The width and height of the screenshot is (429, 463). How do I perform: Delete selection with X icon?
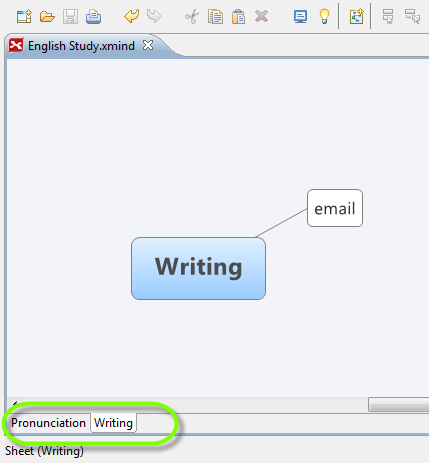point(261,16)
